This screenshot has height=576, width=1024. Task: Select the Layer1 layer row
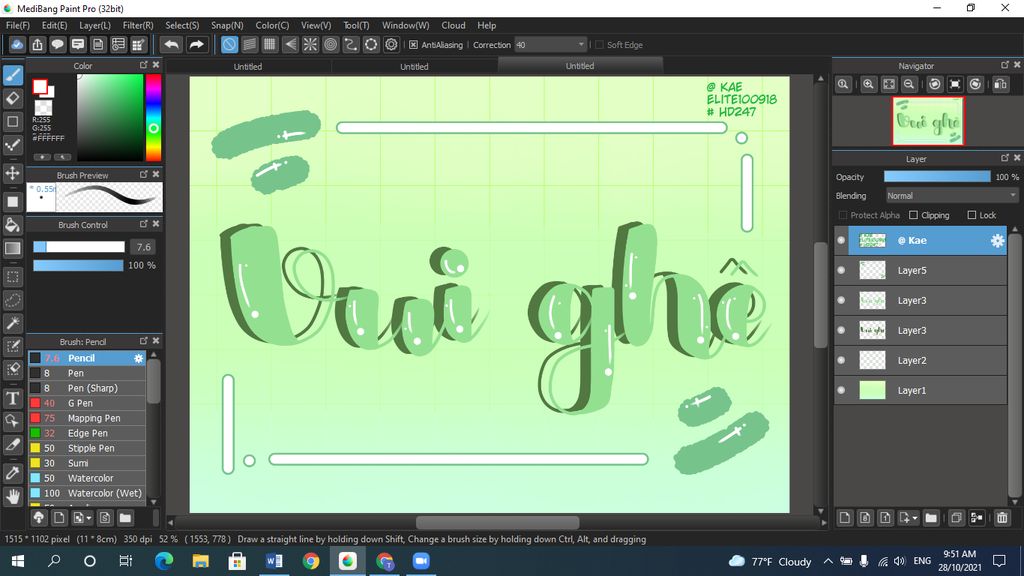coord(921,391)
